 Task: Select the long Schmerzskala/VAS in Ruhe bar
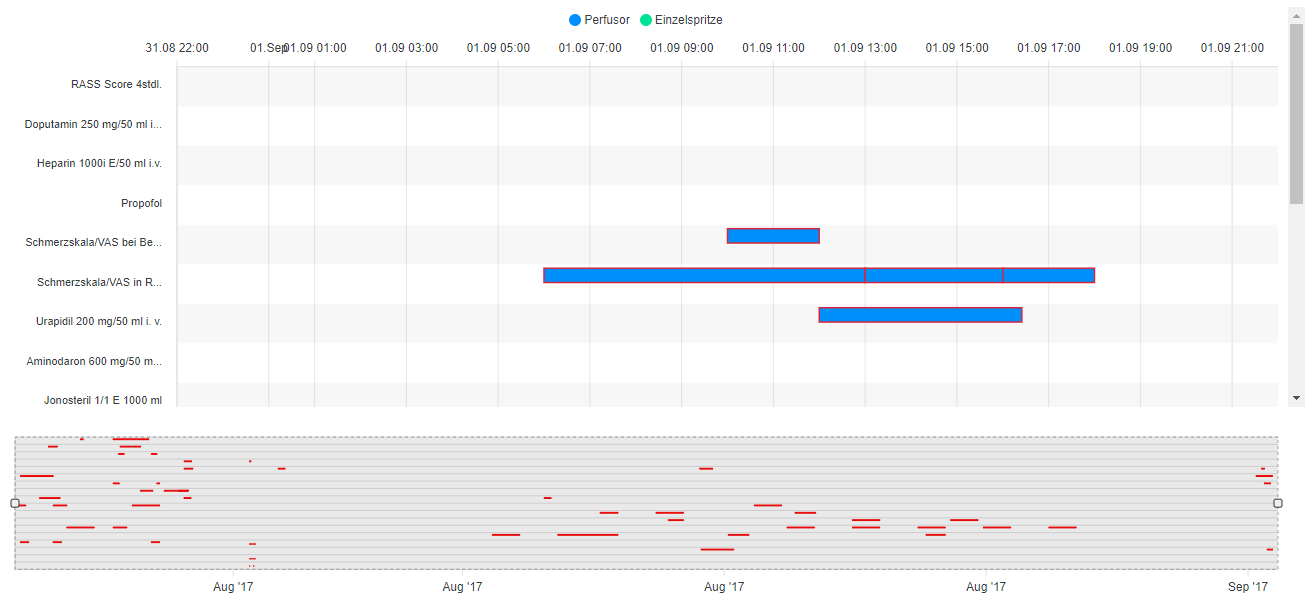tap(700, 274)
